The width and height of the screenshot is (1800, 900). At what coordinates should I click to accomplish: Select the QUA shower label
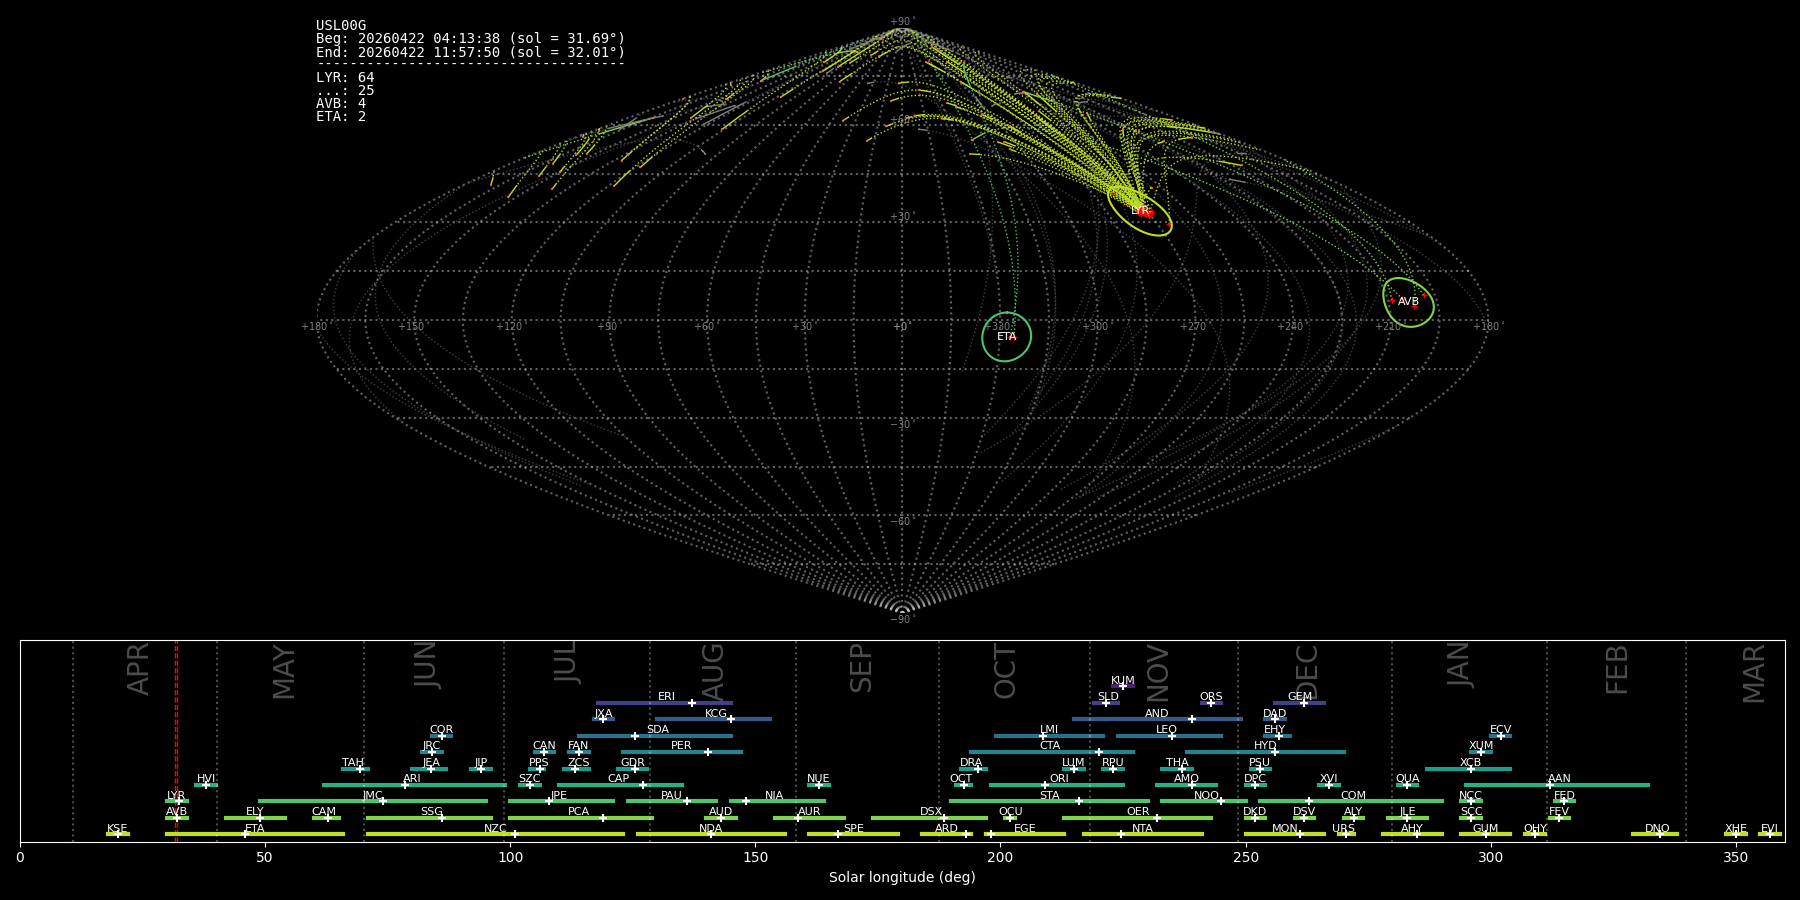pyautogui.click(x=1407, y=778)
